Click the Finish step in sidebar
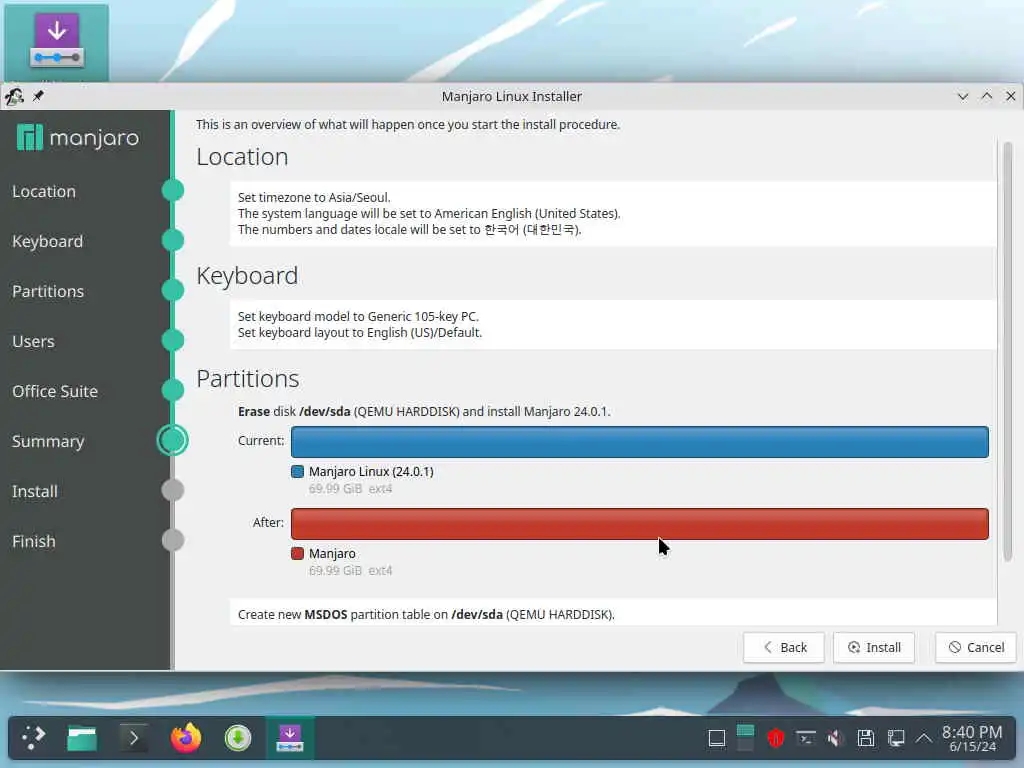 (x=33, y=541)
